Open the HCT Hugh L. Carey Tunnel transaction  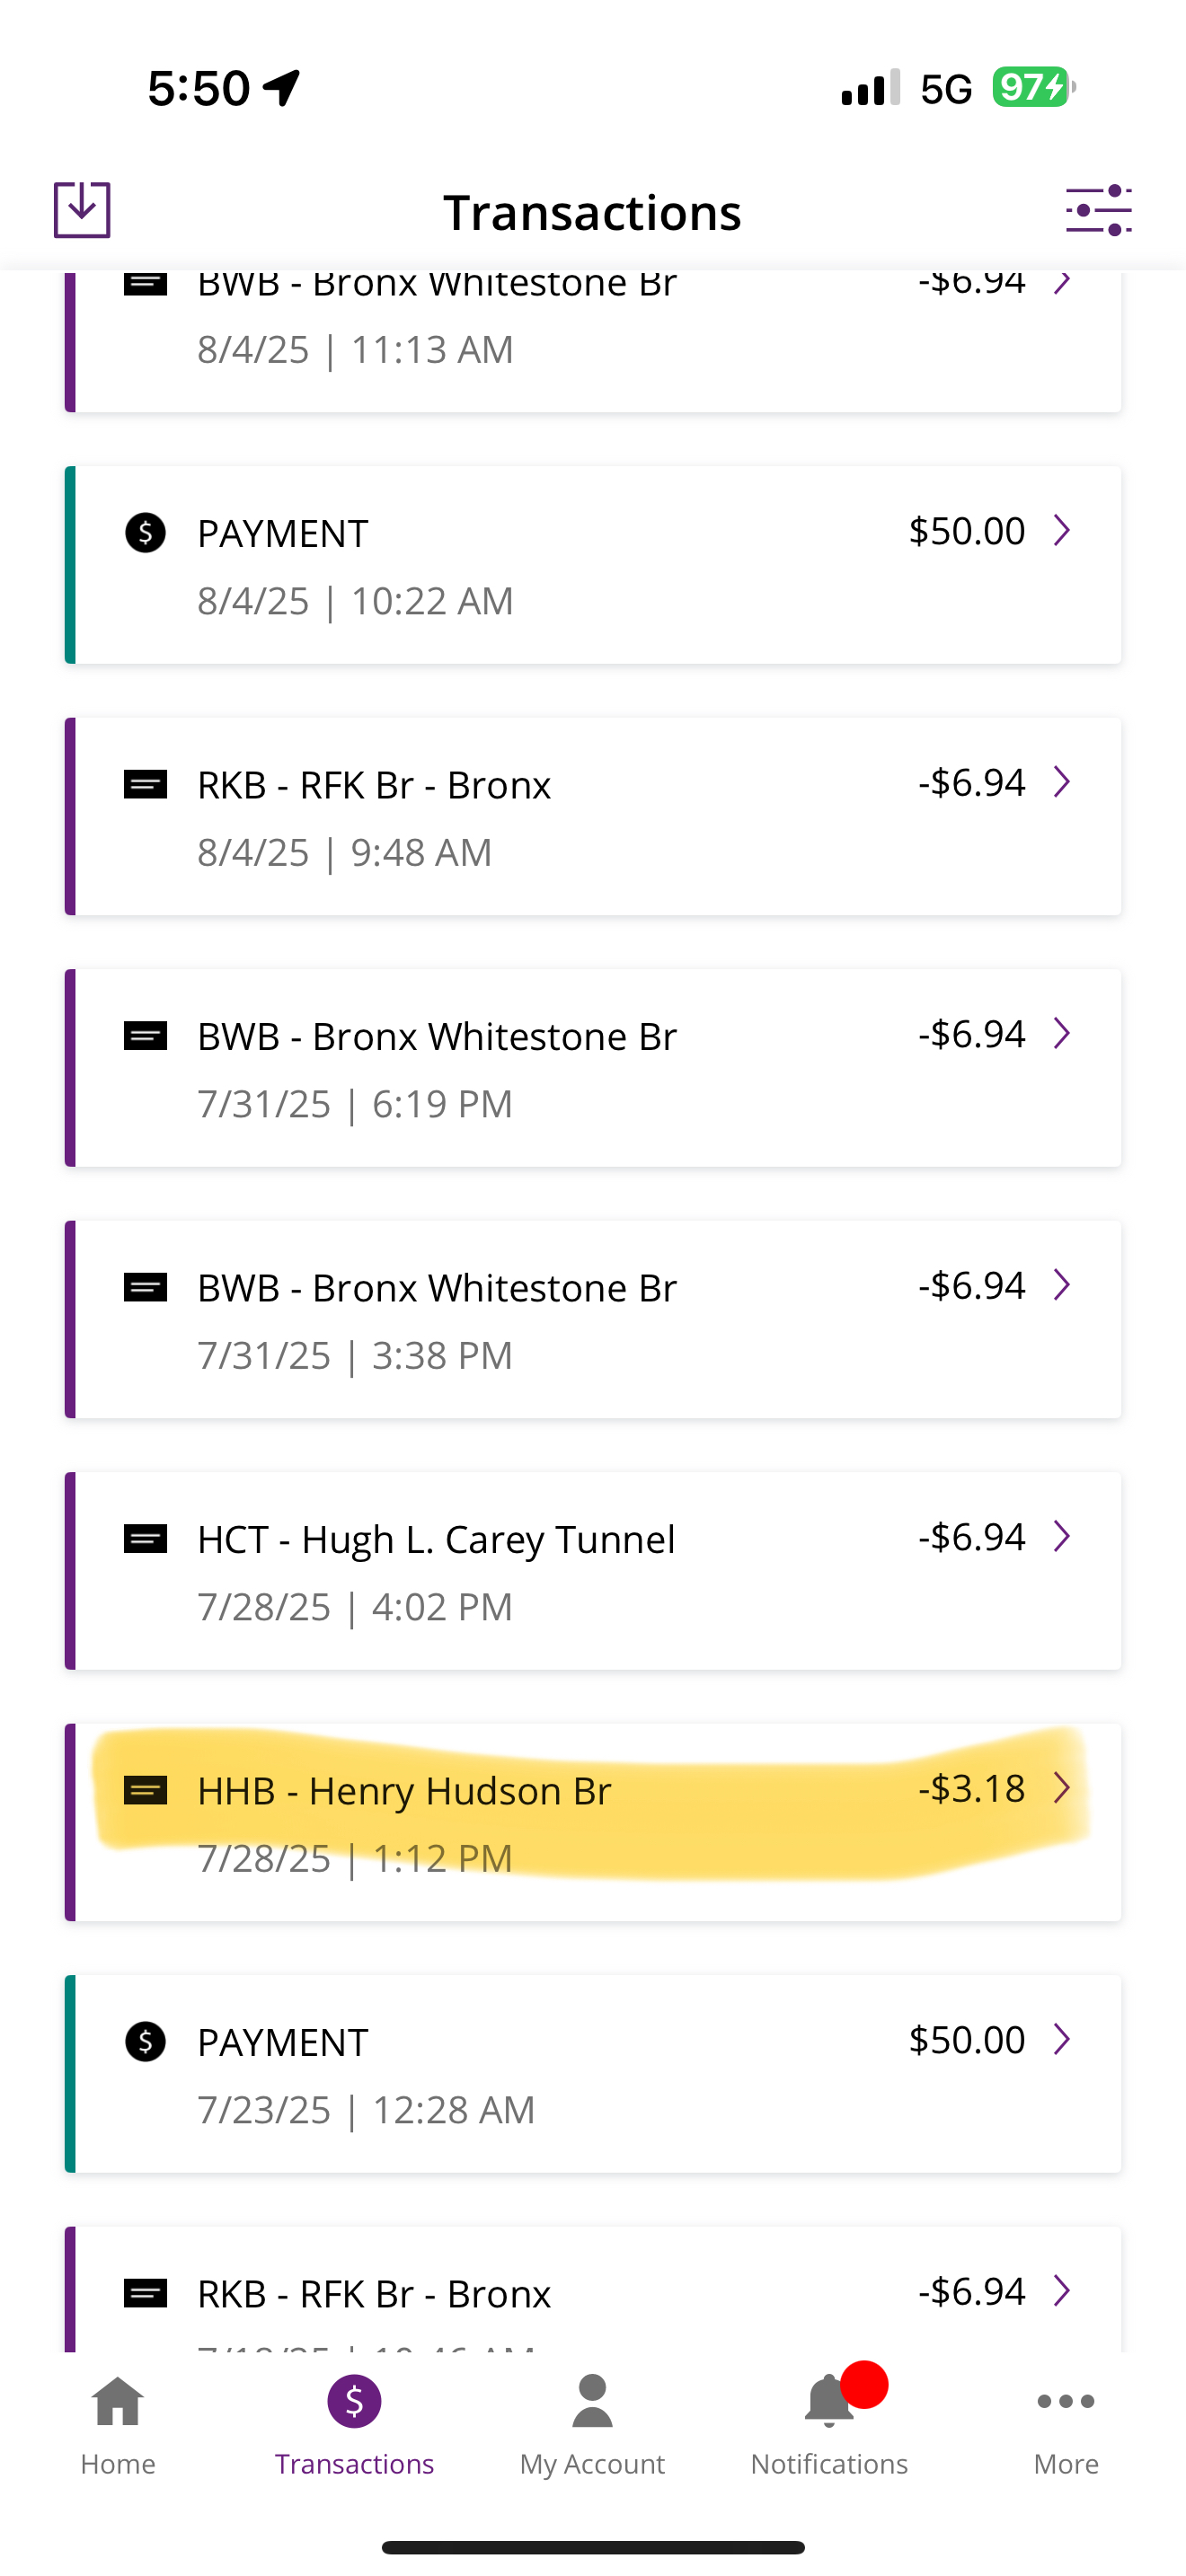coord(592,1571)
